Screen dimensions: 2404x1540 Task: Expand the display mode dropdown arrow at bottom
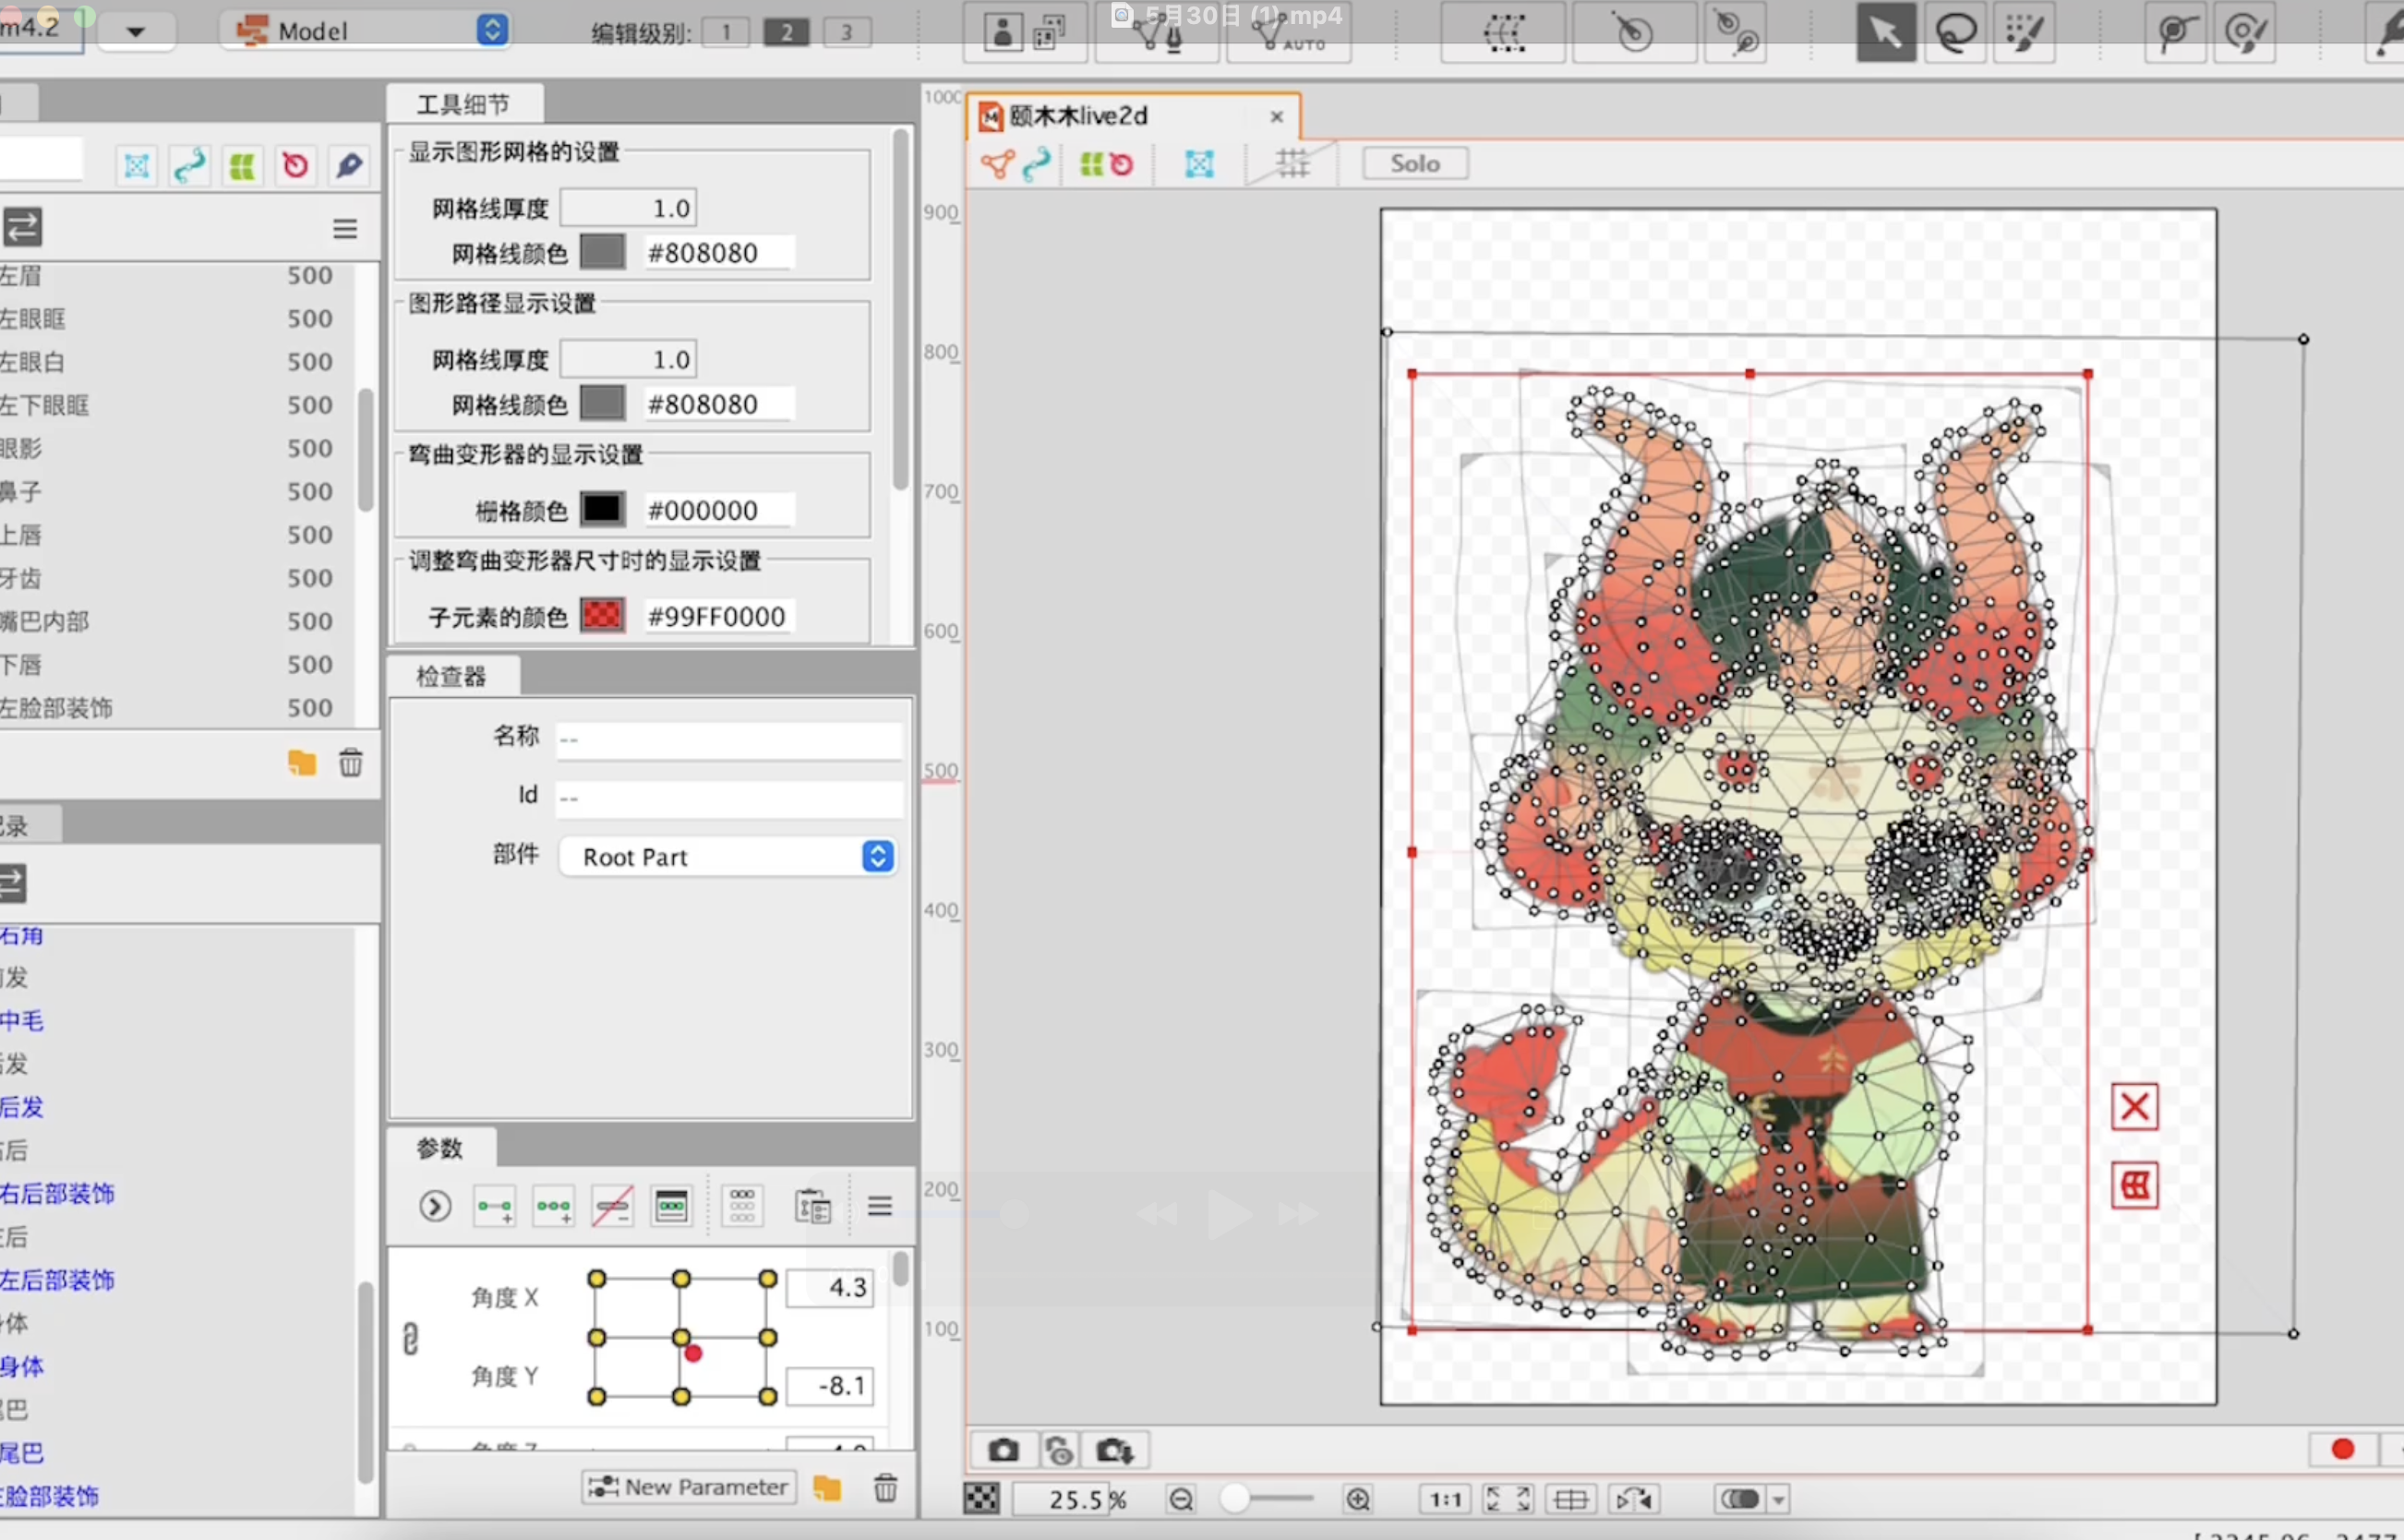[x=1778, y=1499]
